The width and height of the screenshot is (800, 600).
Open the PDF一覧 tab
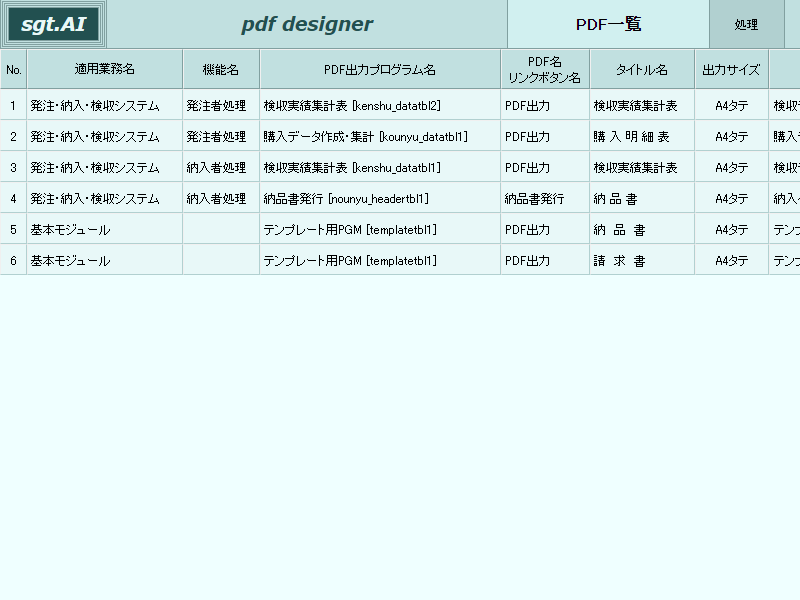pyautogui.click(x=608, y=24)
